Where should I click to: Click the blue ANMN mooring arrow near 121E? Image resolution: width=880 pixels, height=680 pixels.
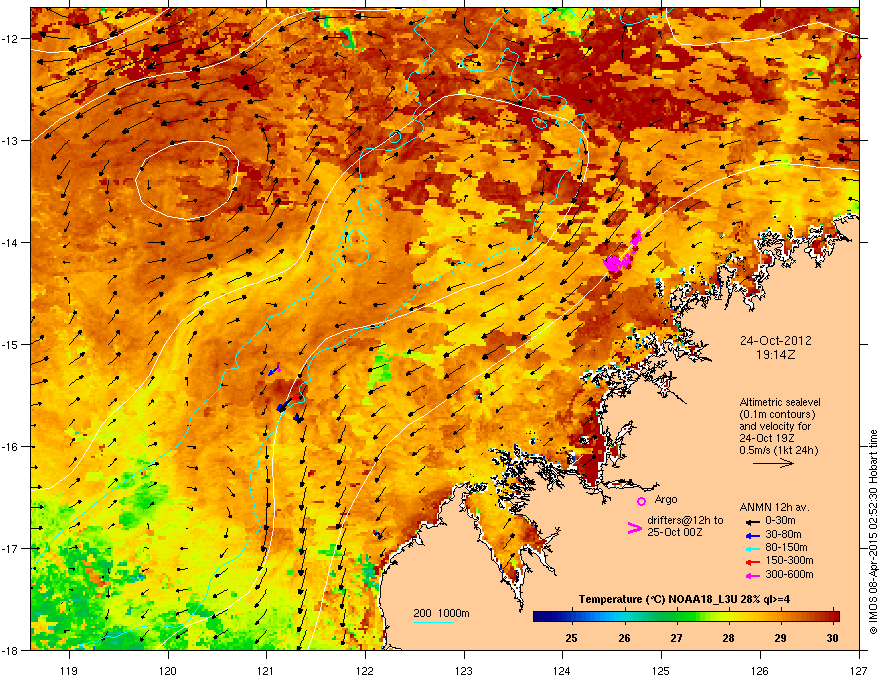pyautogui.click(x=274, y=370)
